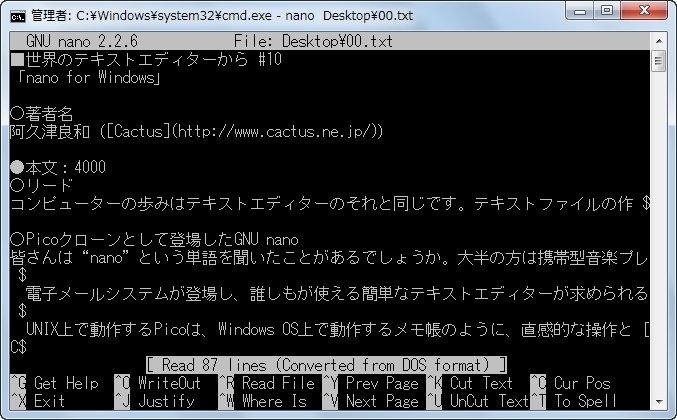Screen dimensions: 677x420
Task: Click the ^J Justify shortcut label
Action: pos(155,401)
